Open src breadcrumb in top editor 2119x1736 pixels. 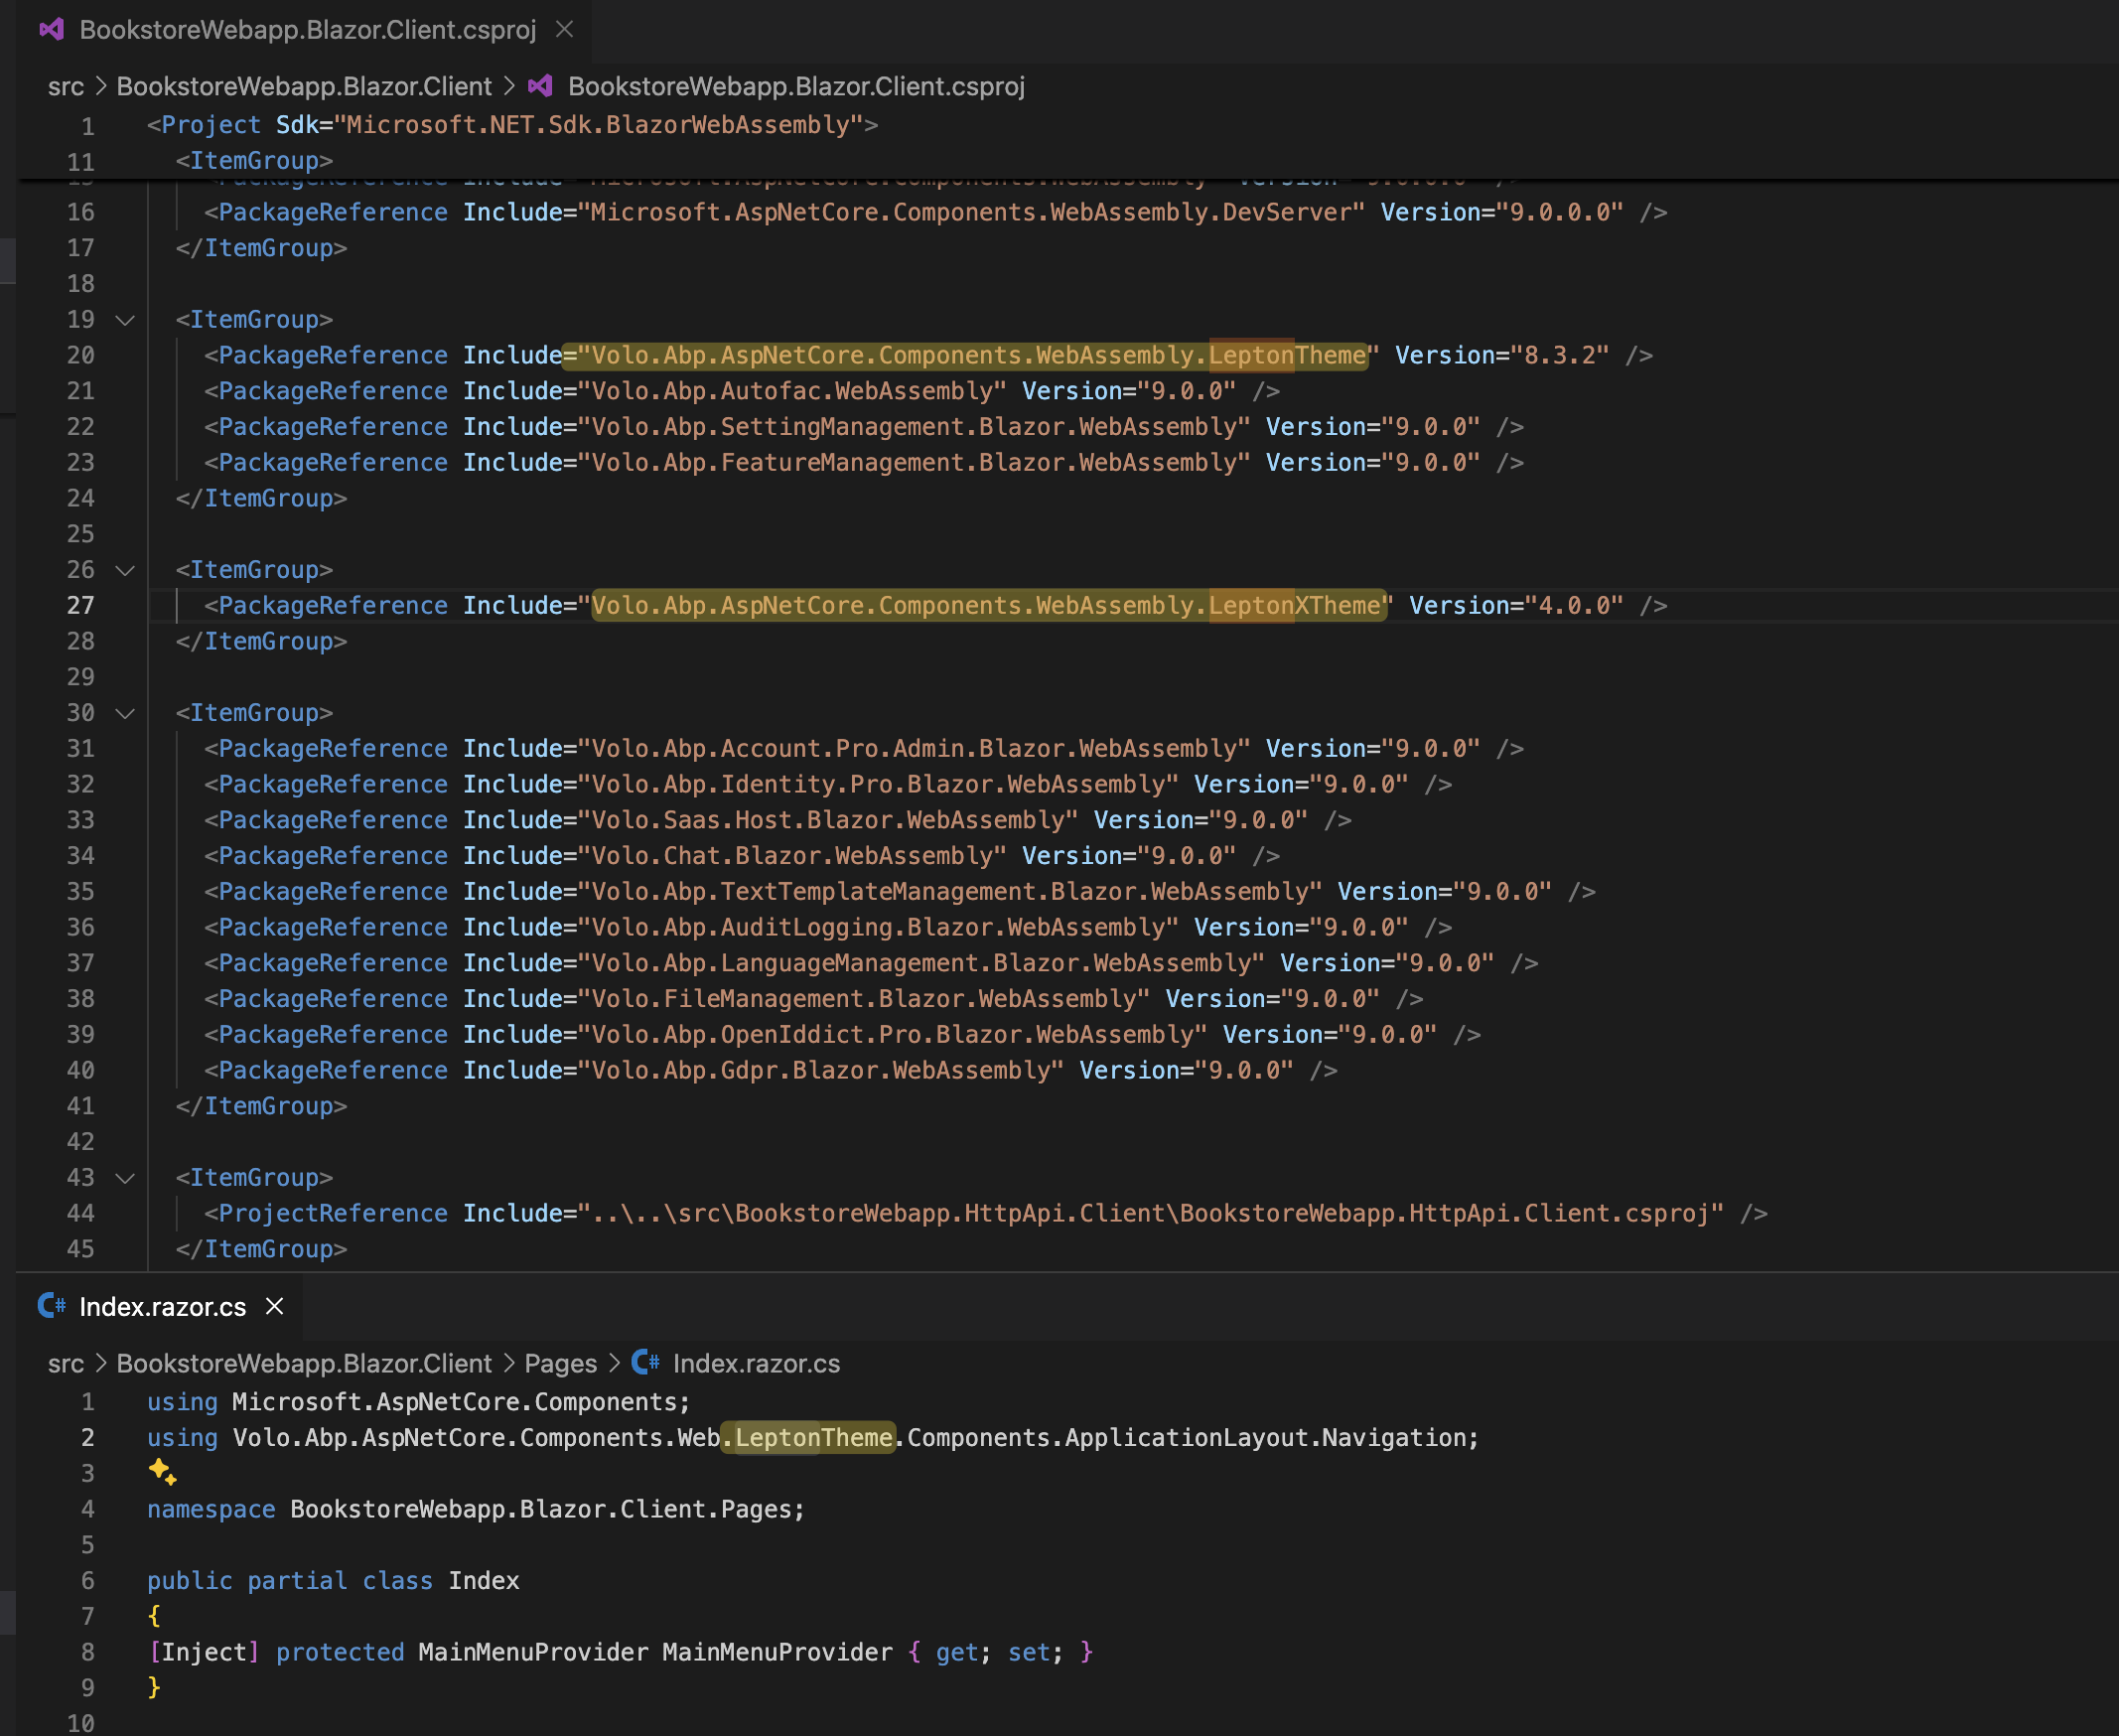[66, 86]
